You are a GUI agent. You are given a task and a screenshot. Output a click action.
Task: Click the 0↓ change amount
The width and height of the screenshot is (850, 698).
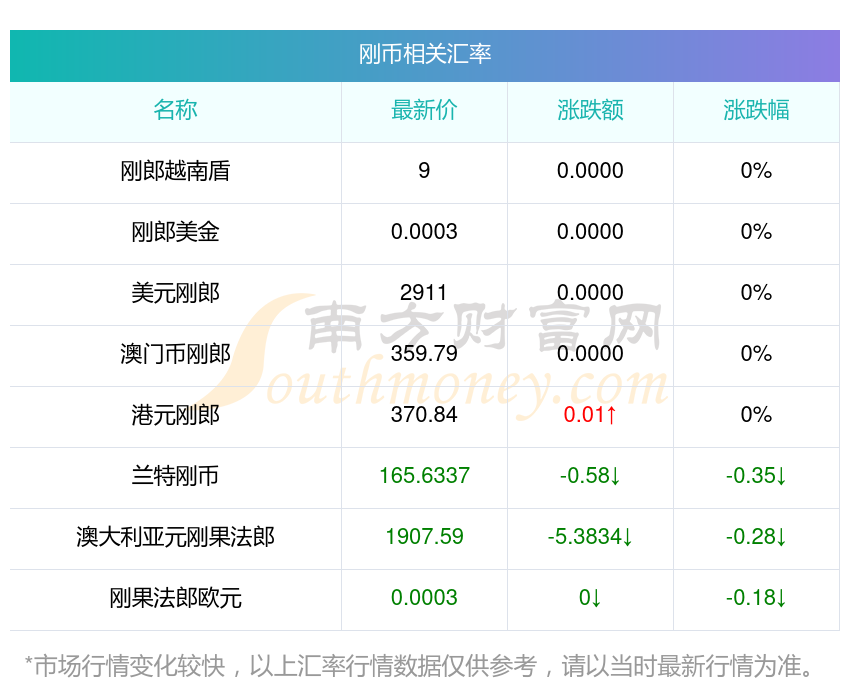click(x=590, y=598)
